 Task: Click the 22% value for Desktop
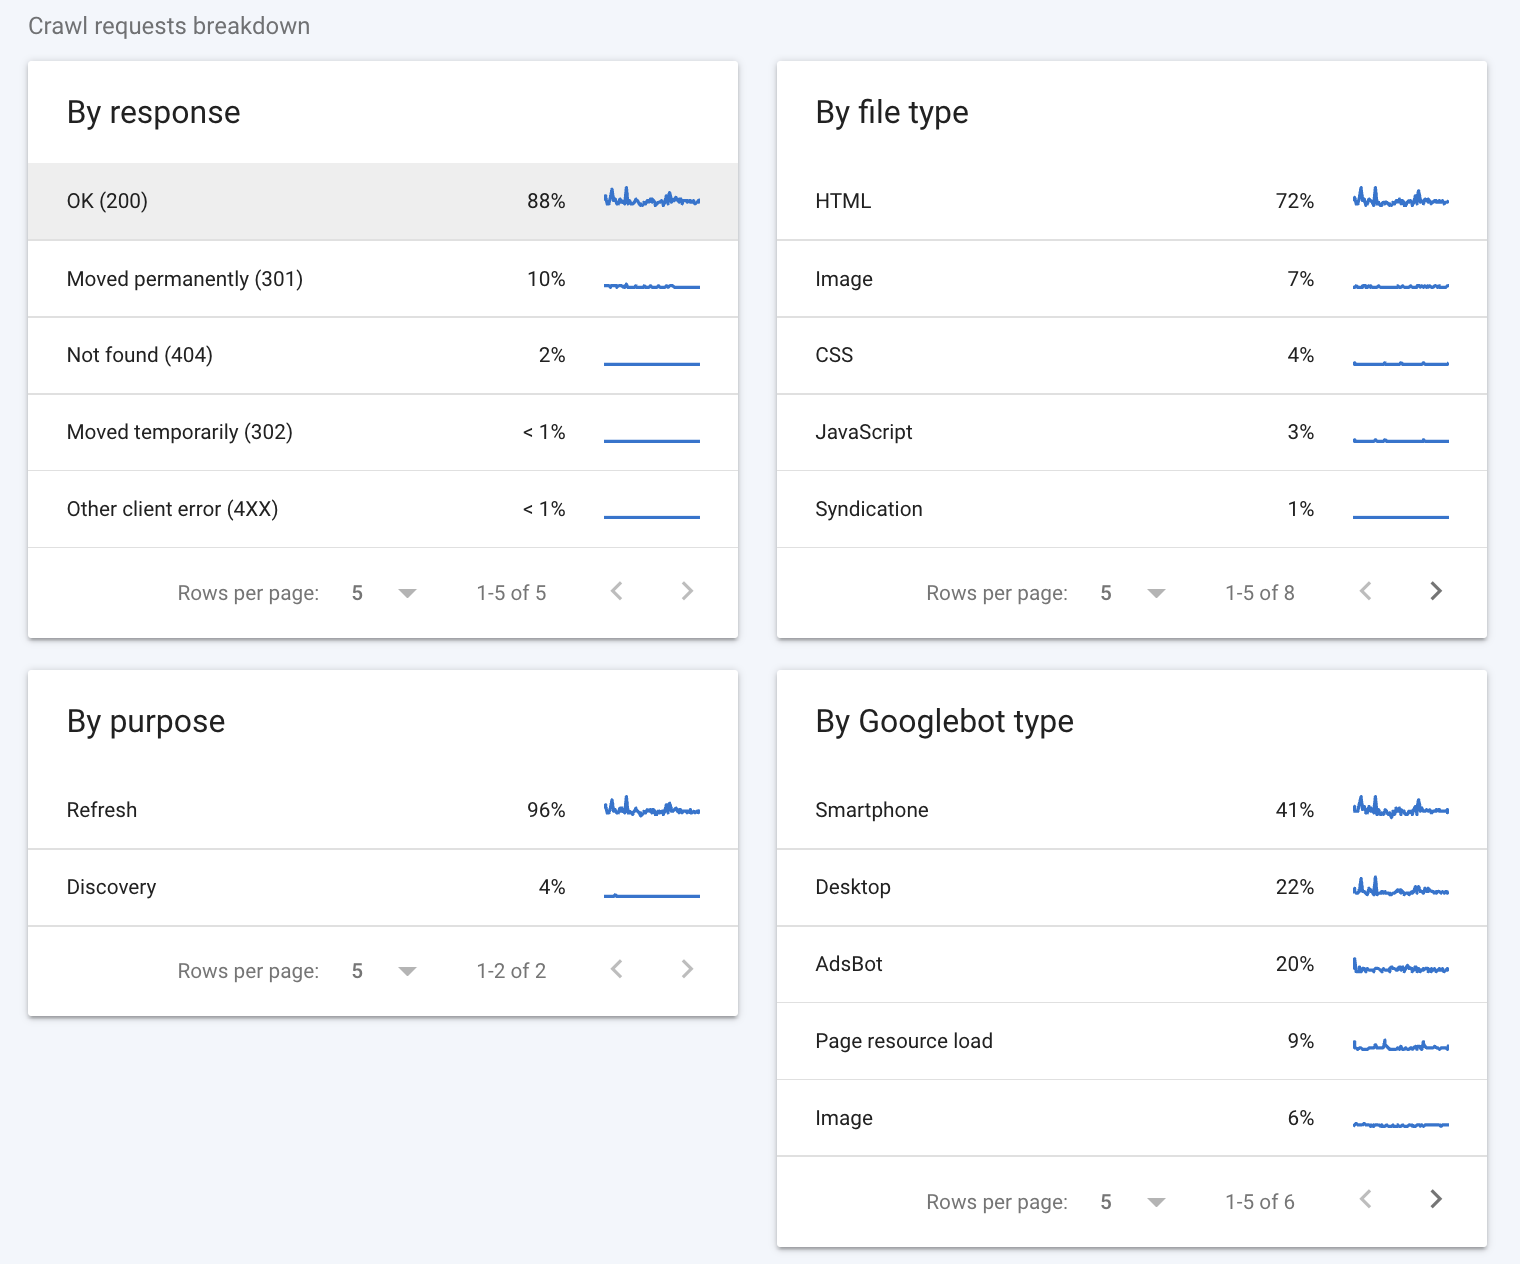pyautogui.click(x=1295, y=887)
